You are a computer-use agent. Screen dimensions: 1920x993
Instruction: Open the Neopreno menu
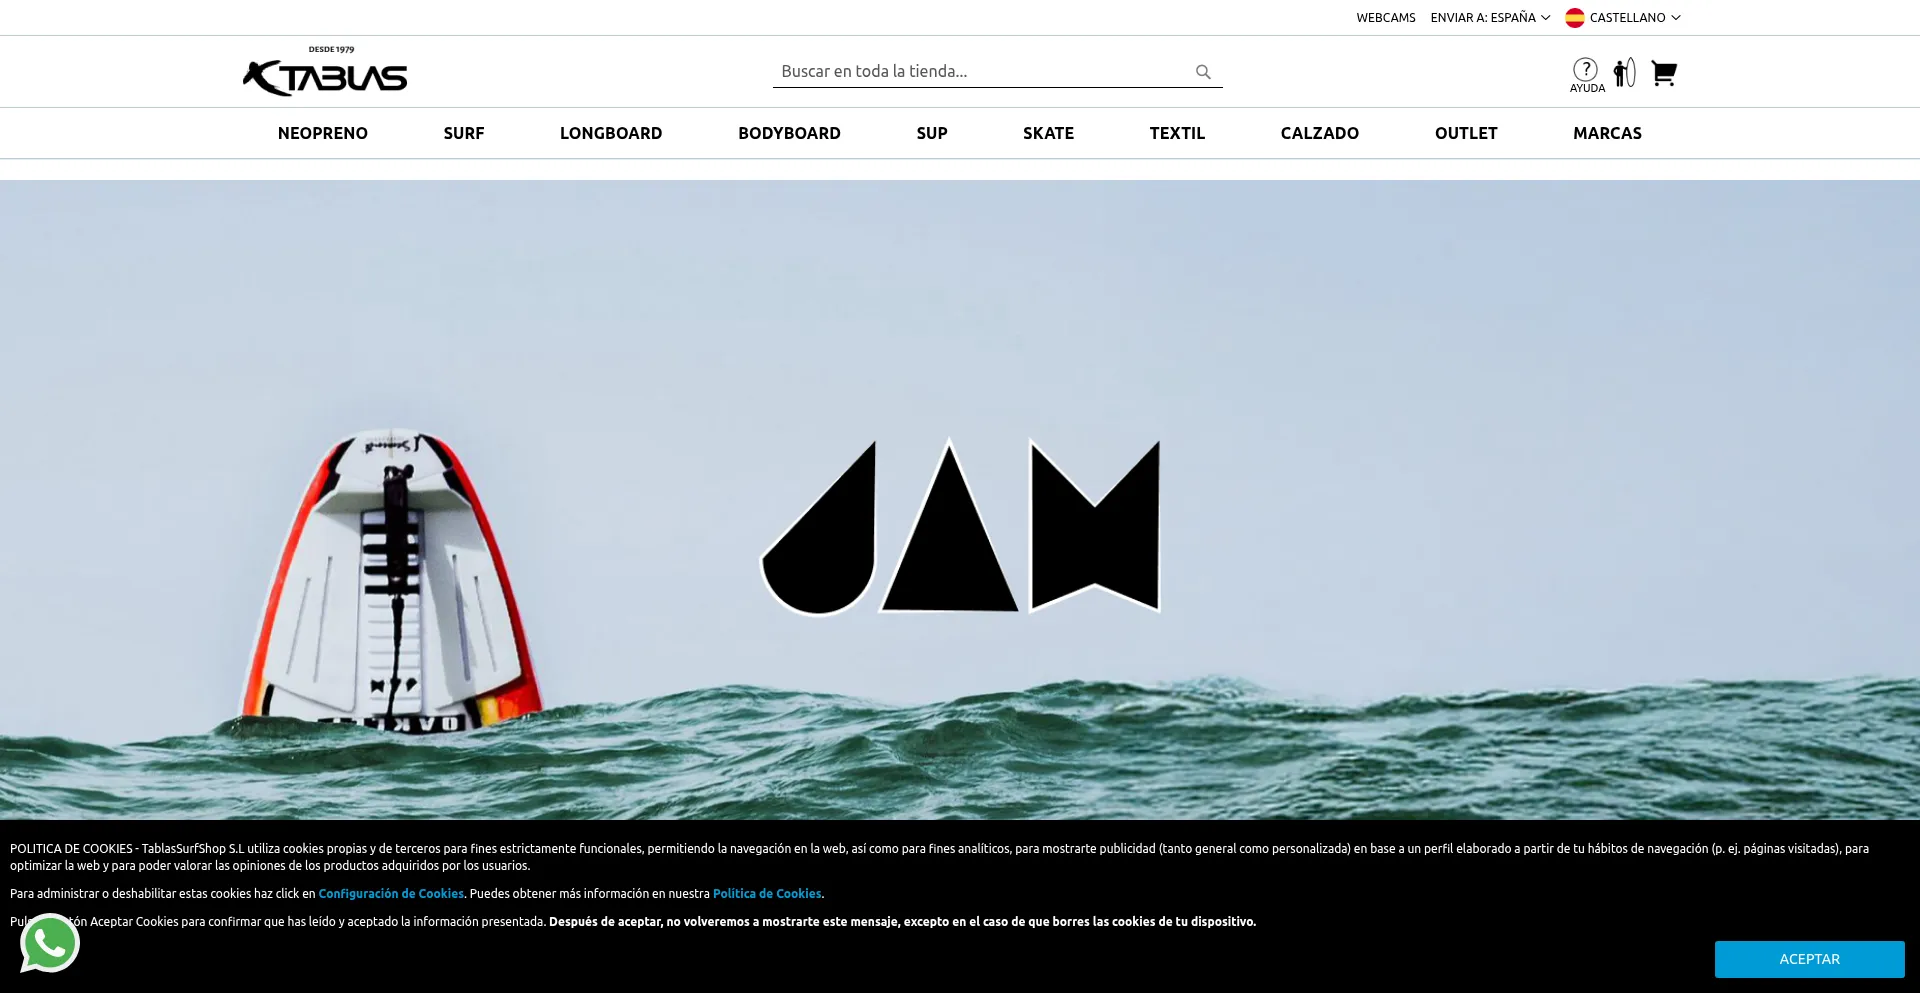point(323,133)
